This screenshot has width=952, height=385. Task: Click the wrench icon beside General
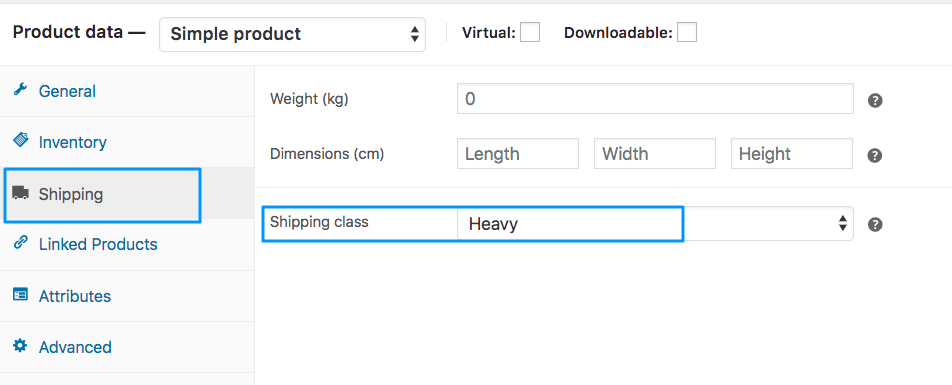pos(20,90)
